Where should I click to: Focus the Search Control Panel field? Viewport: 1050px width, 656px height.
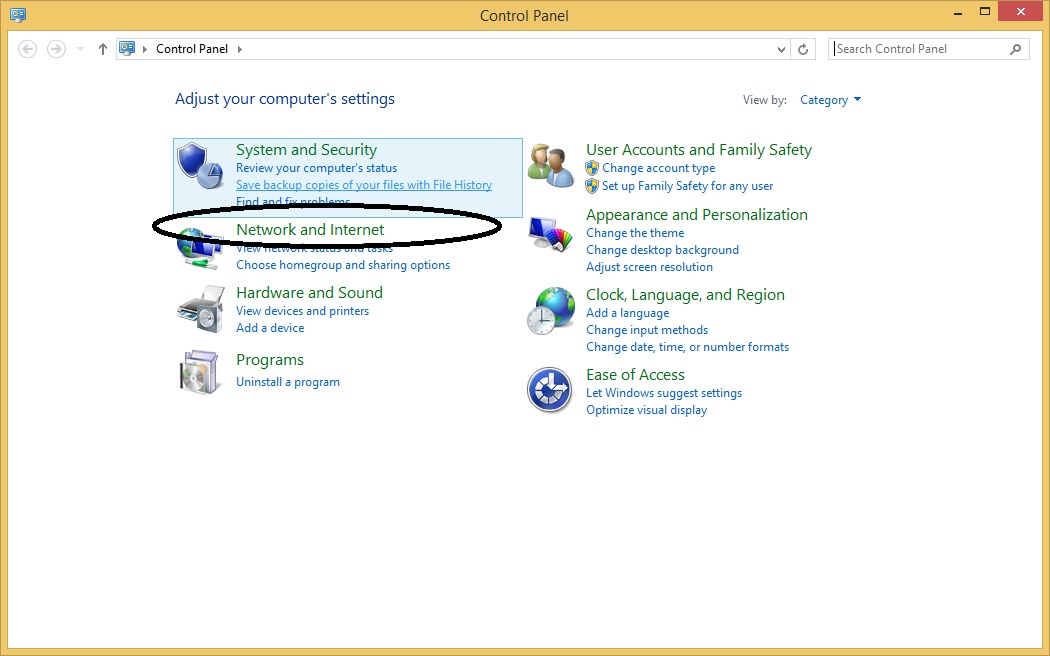point(929,49)
